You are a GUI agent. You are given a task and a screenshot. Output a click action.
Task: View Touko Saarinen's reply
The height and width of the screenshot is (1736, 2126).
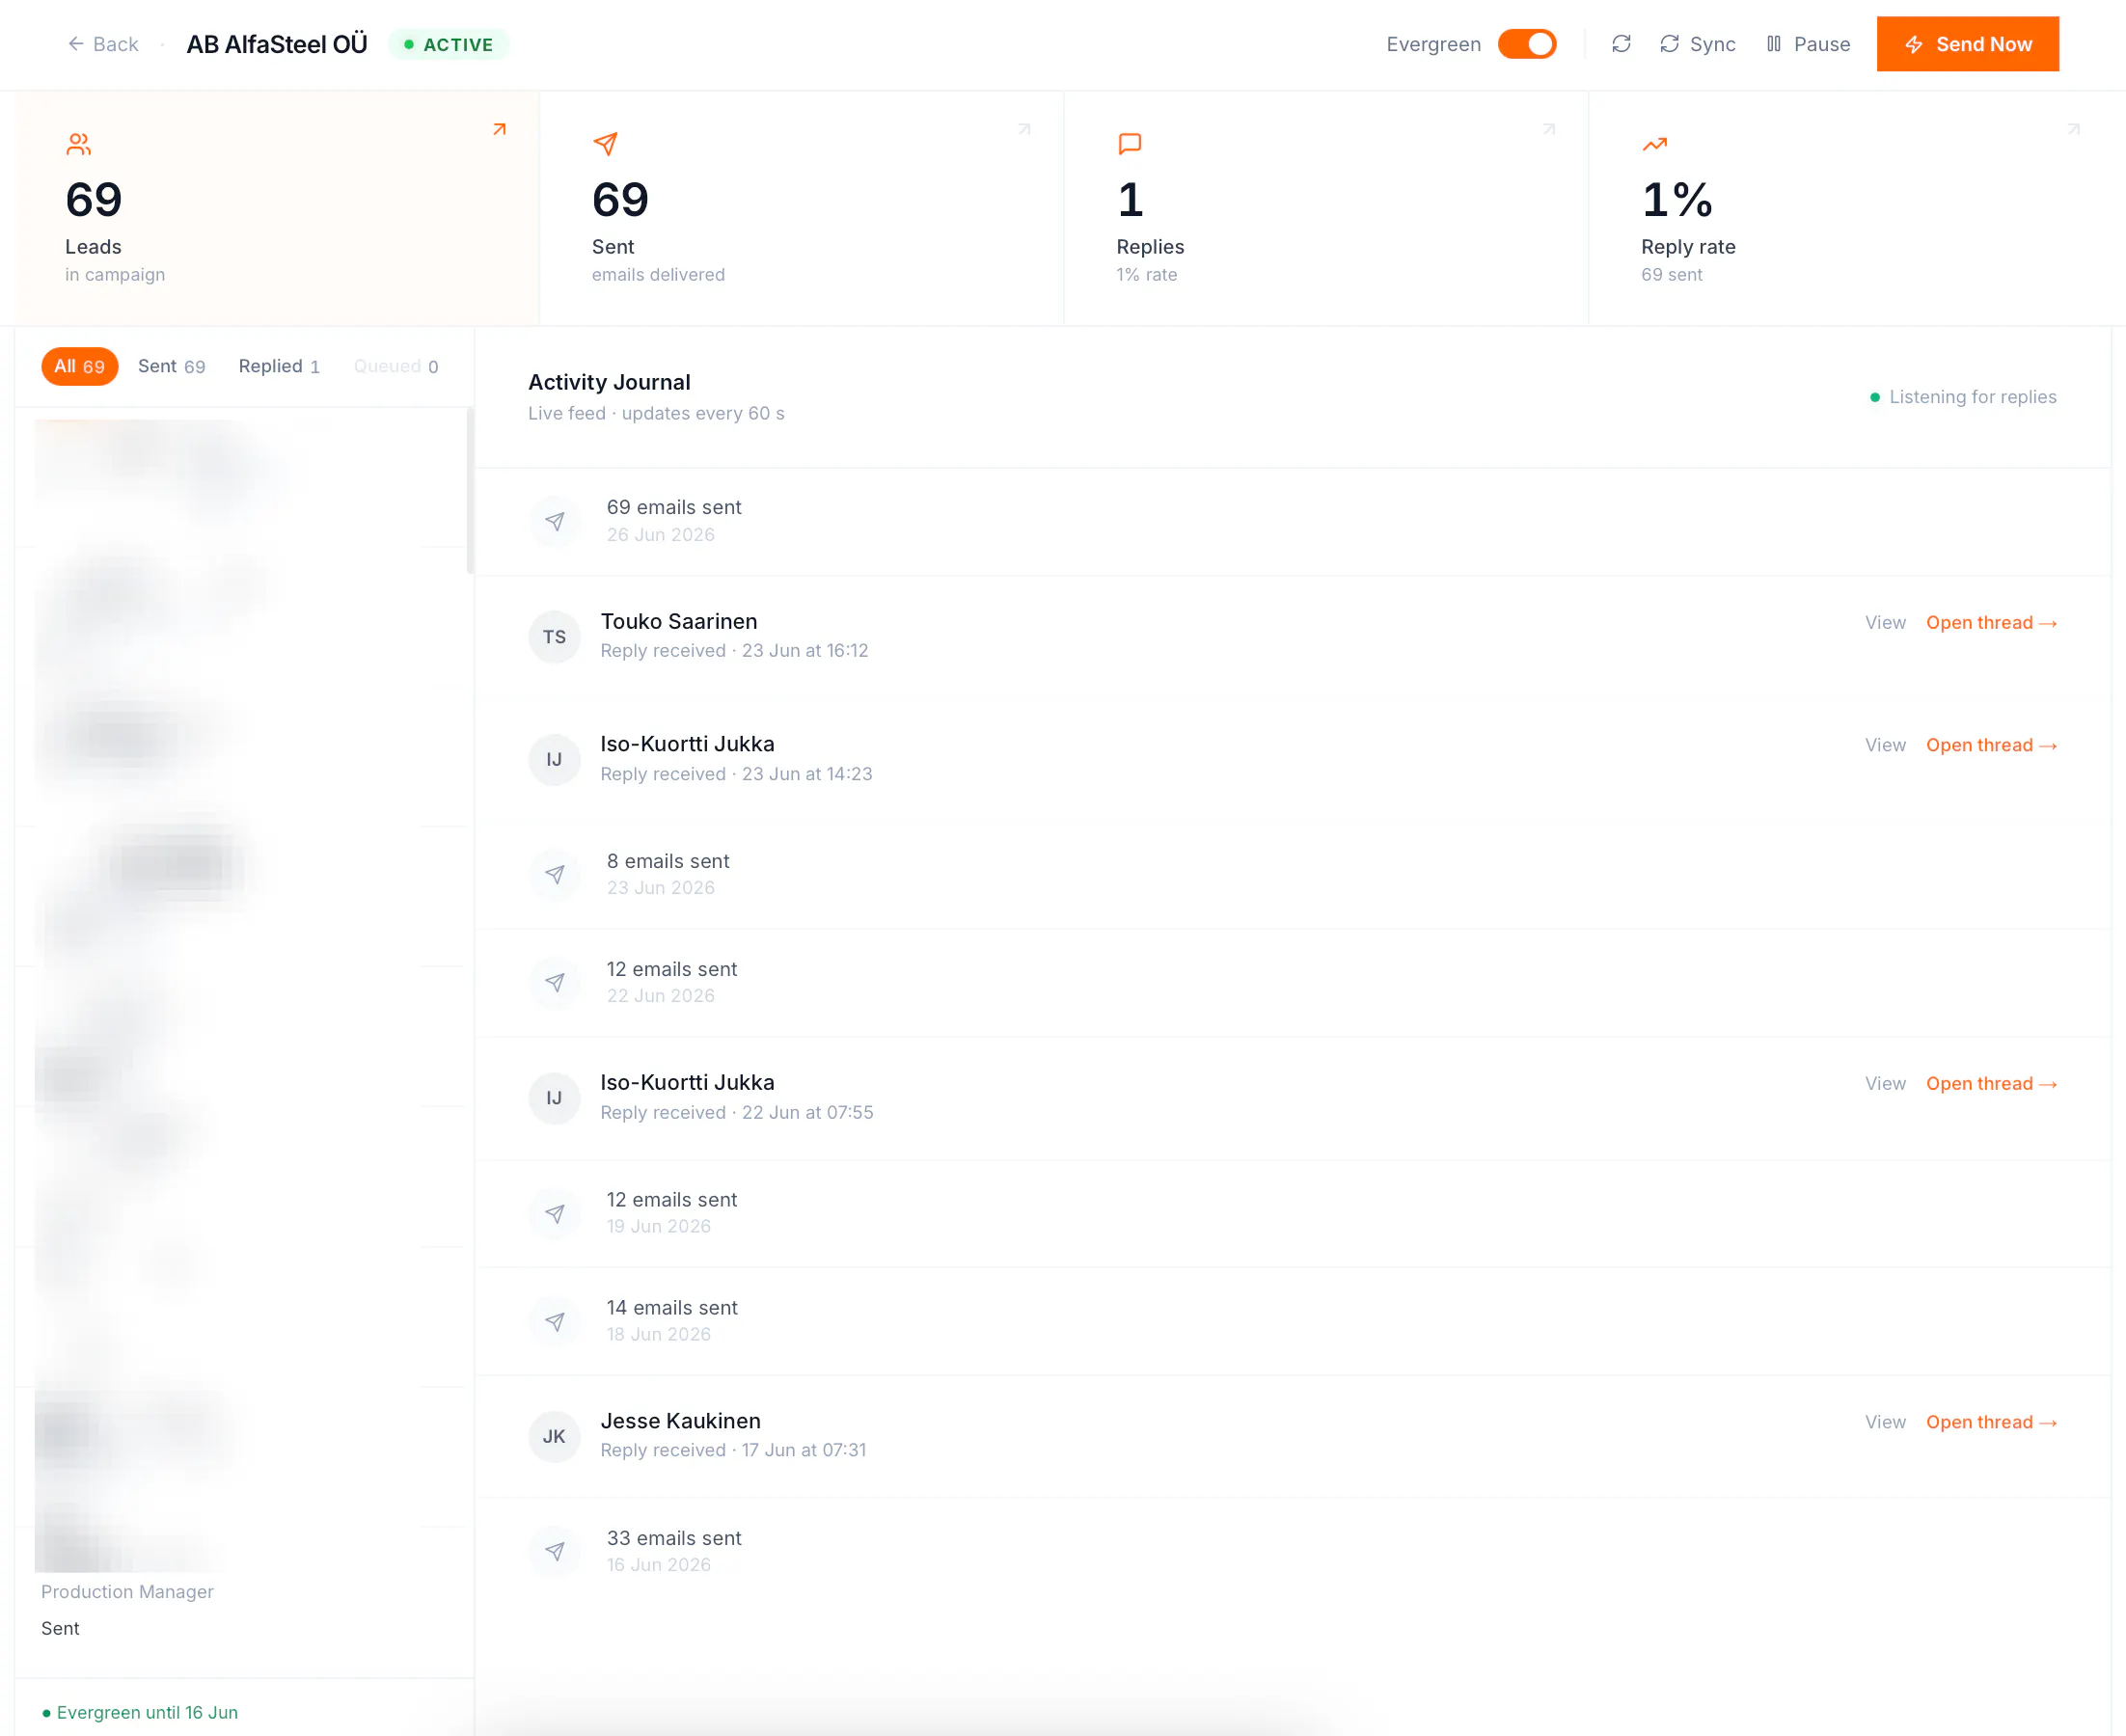coord(1885,623)
